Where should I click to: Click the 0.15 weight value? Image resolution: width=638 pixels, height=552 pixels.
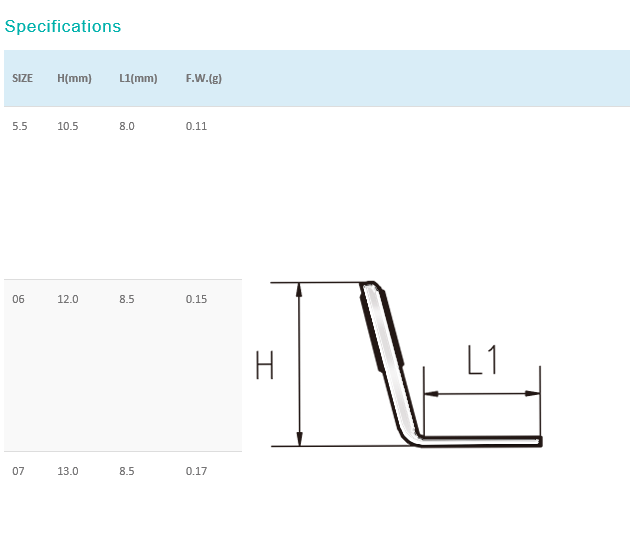point(196,299)
